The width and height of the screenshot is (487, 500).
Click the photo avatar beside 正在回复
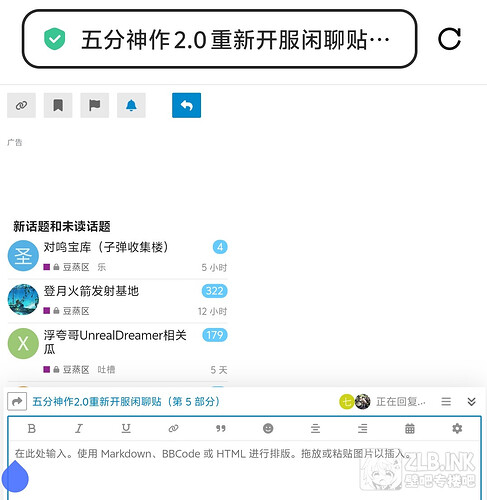[x=362, y=401]
